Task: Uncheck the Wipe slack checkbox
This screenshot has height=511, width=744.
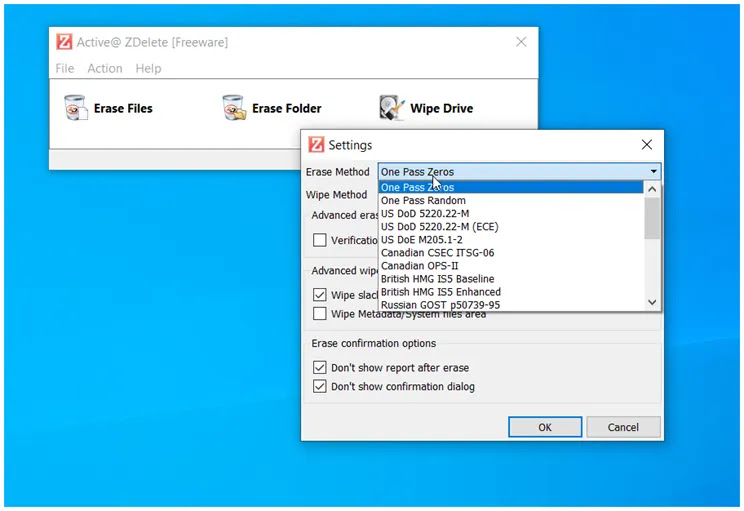Action: (319, 295)
